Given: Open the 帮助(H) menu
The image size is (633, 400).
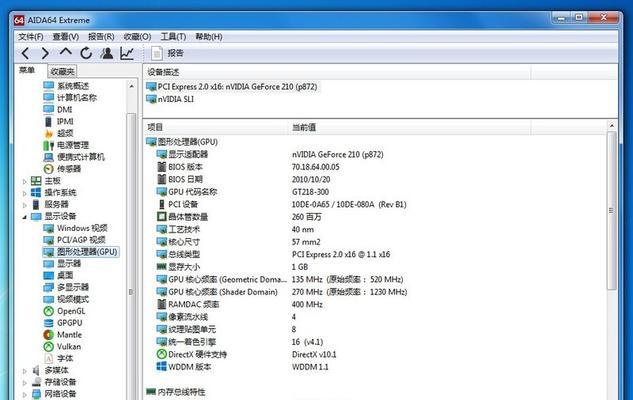Looking at the screenshot, I should [x=209, y=37].
